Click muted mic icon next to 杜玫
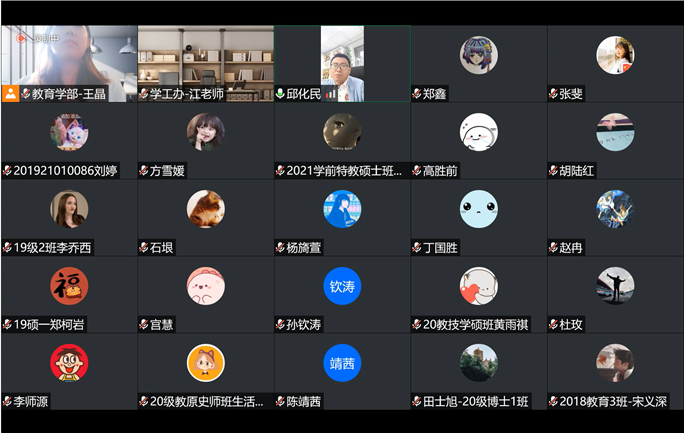Screen dimensions: 684x433 pyautogui.click(x=553, y=324)
